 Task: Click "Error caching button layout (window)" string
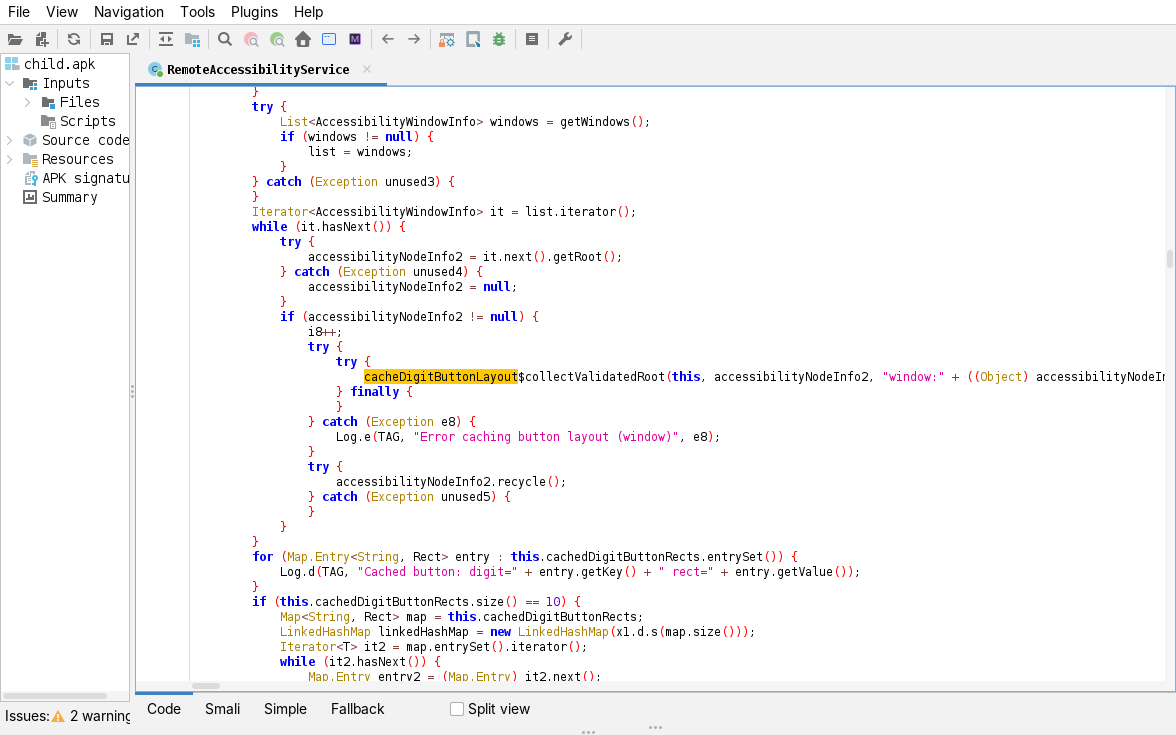546,436
